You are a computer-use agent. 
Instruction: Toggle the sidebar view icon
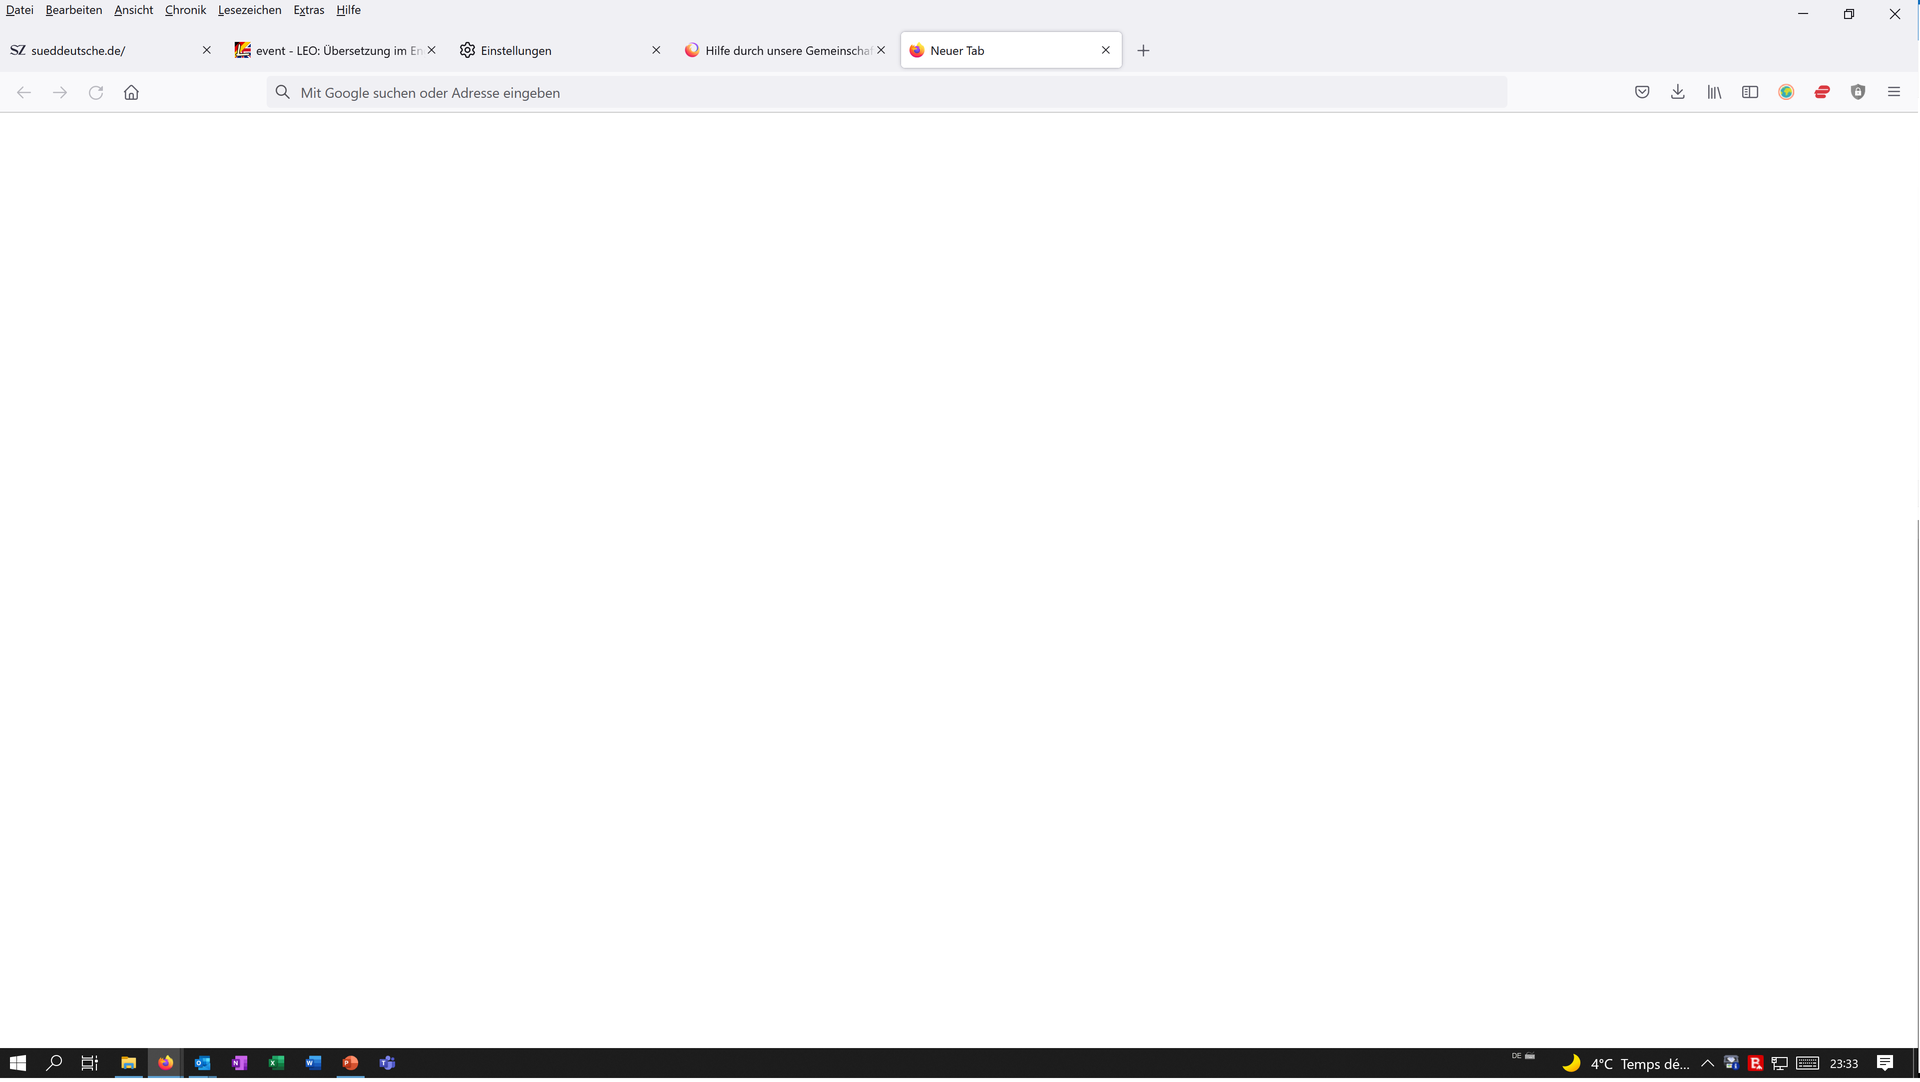click(x=1750, y=92)
